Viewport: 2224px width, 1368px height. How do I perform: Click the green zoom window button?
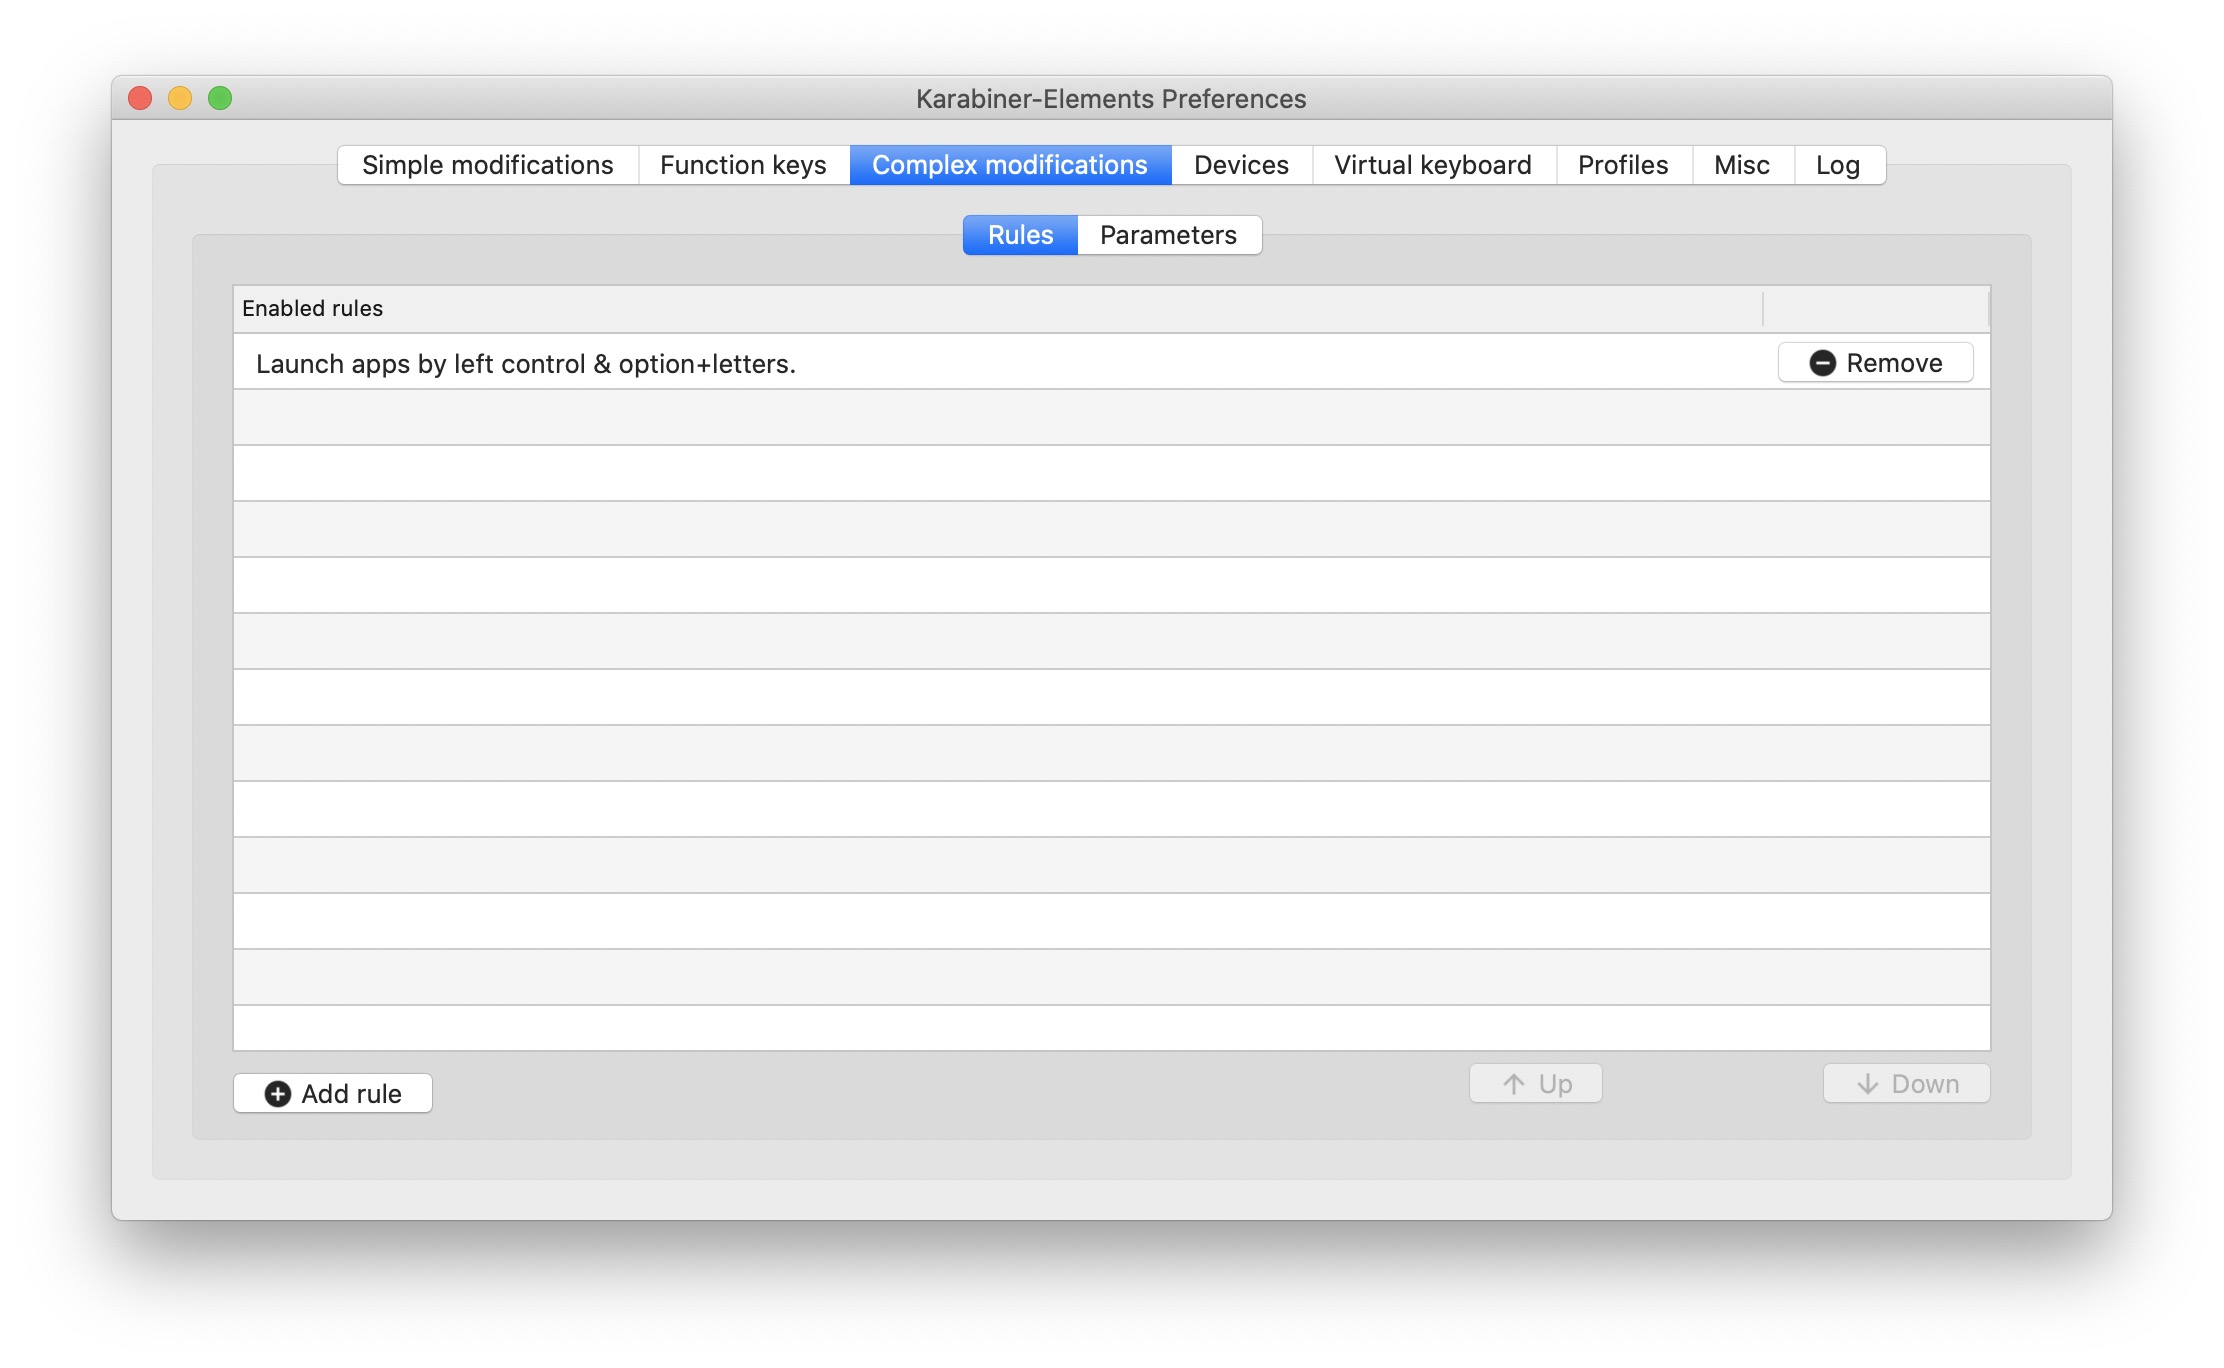pyautogui.click(x=220, y=98)
